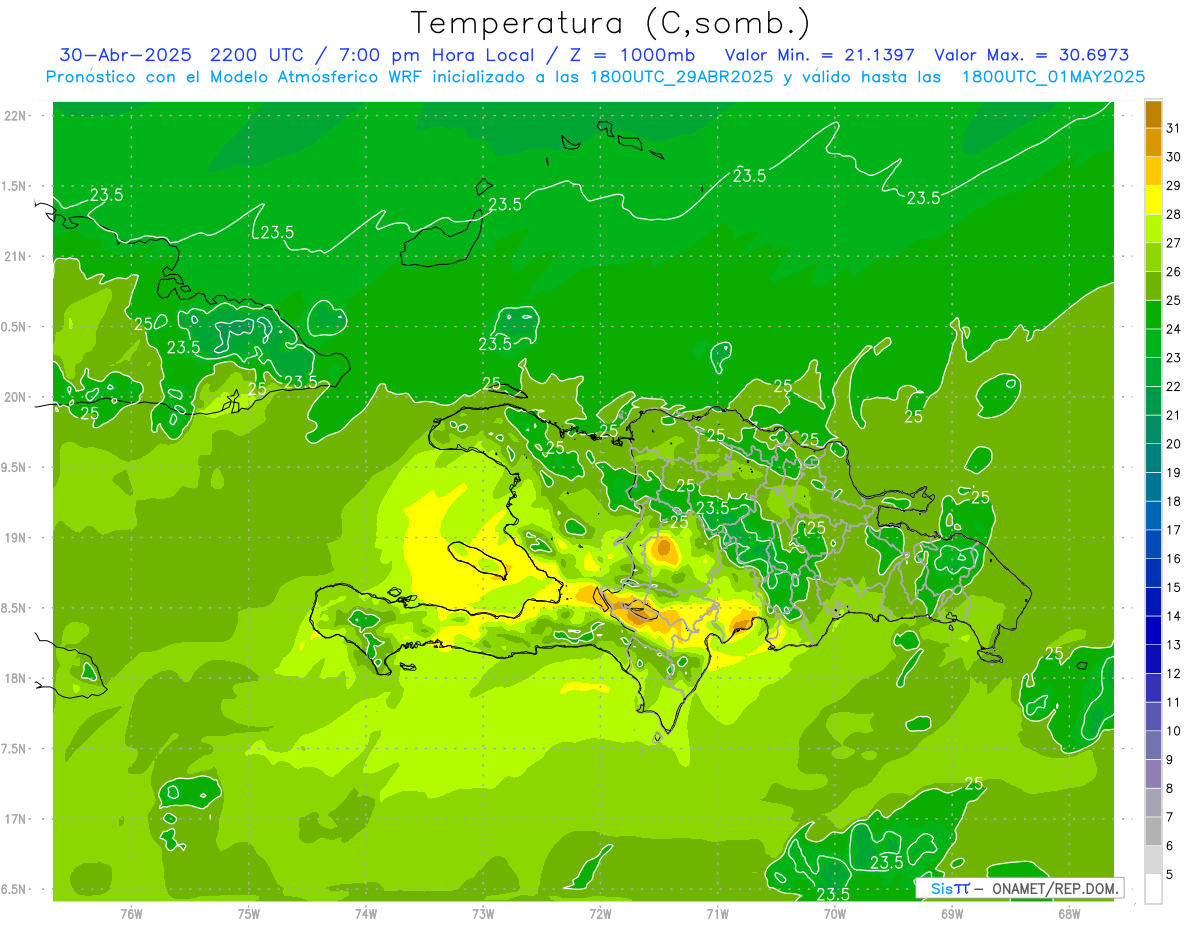The image size is (1200, 927).
Task: Click the 18N latitude axis label
Action: pyautogui.click(x=14, y=678)
